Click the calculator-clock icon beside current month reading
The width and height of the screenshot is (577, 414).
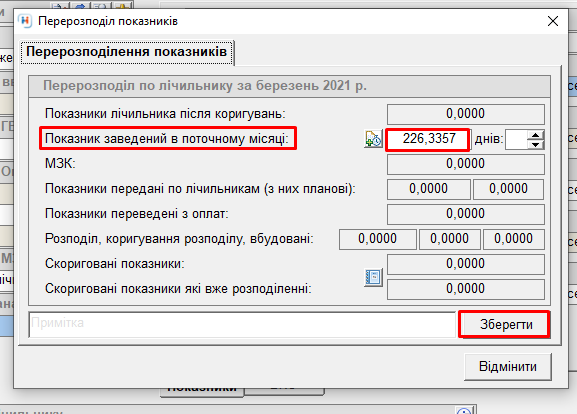[373, 139]
